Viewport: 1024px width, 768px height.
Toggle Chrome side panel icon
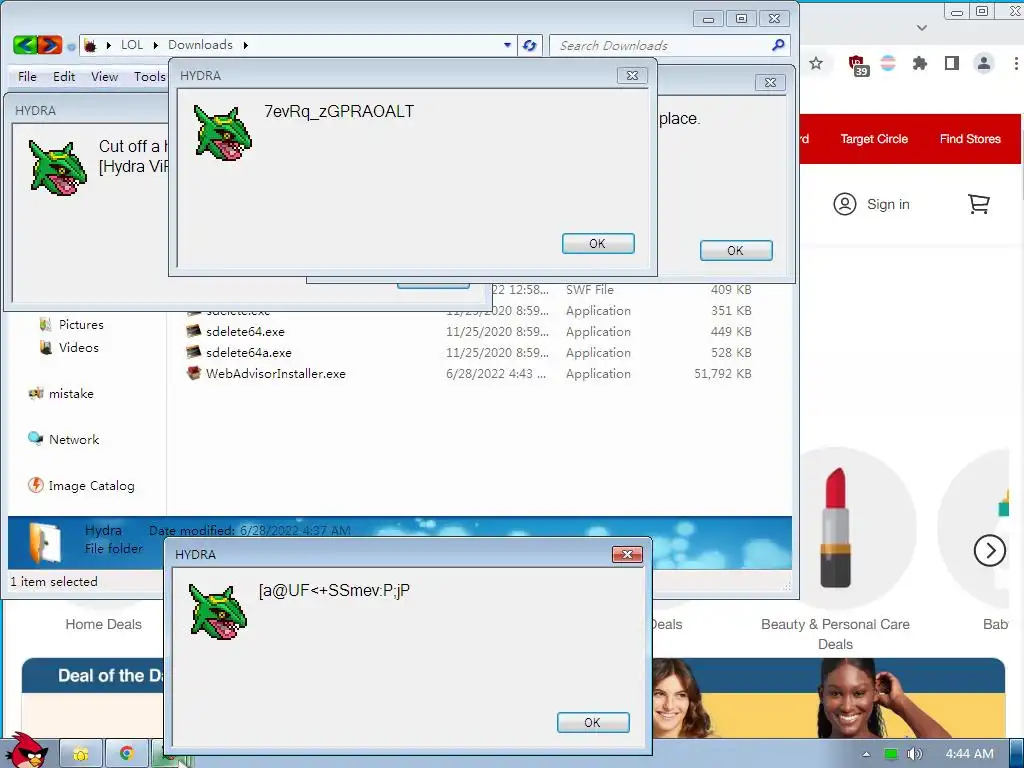[x=952, y=63]
